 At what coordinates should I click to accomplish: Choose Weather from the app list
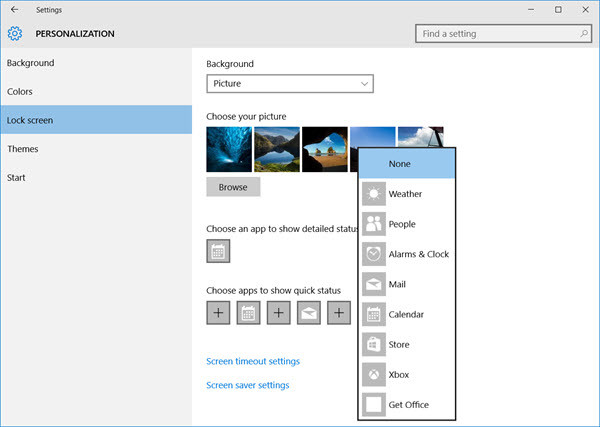pos(405,194)
